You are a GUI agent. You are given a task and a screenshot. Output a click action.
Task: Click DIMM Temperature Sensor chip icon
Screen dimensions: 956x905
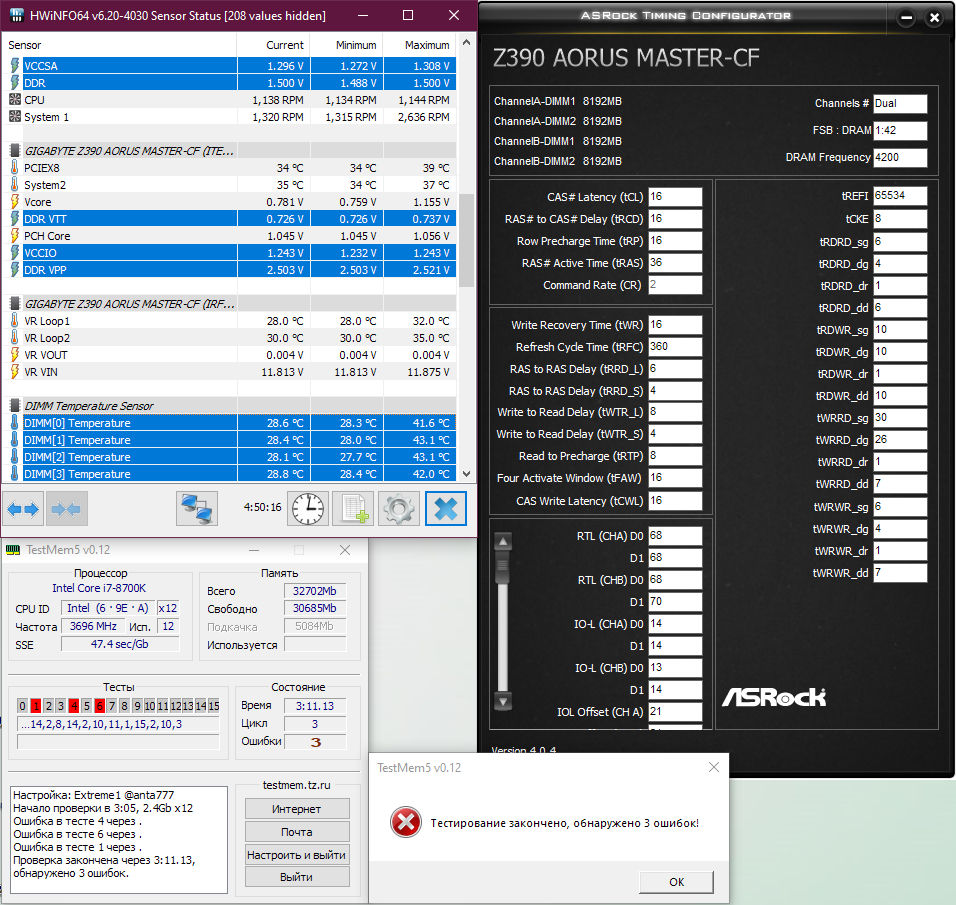[15, 406]
